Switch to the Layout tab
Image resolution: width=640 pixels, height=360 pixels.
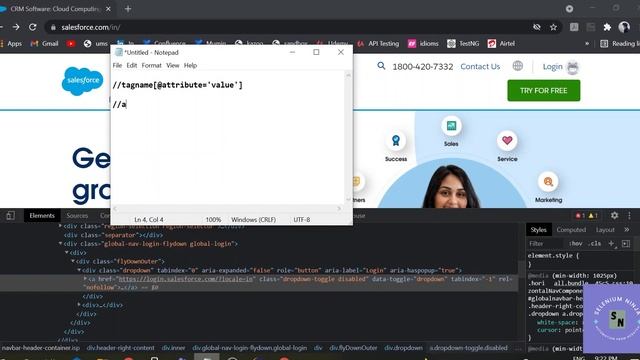(x=605, y=230)
